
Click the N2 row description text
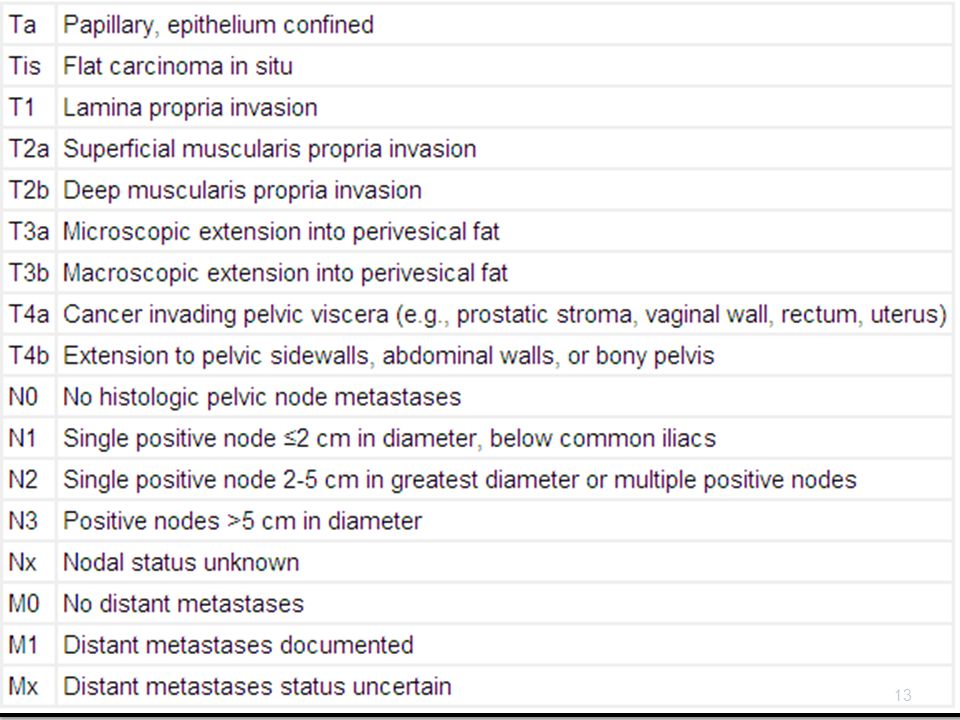460,480
